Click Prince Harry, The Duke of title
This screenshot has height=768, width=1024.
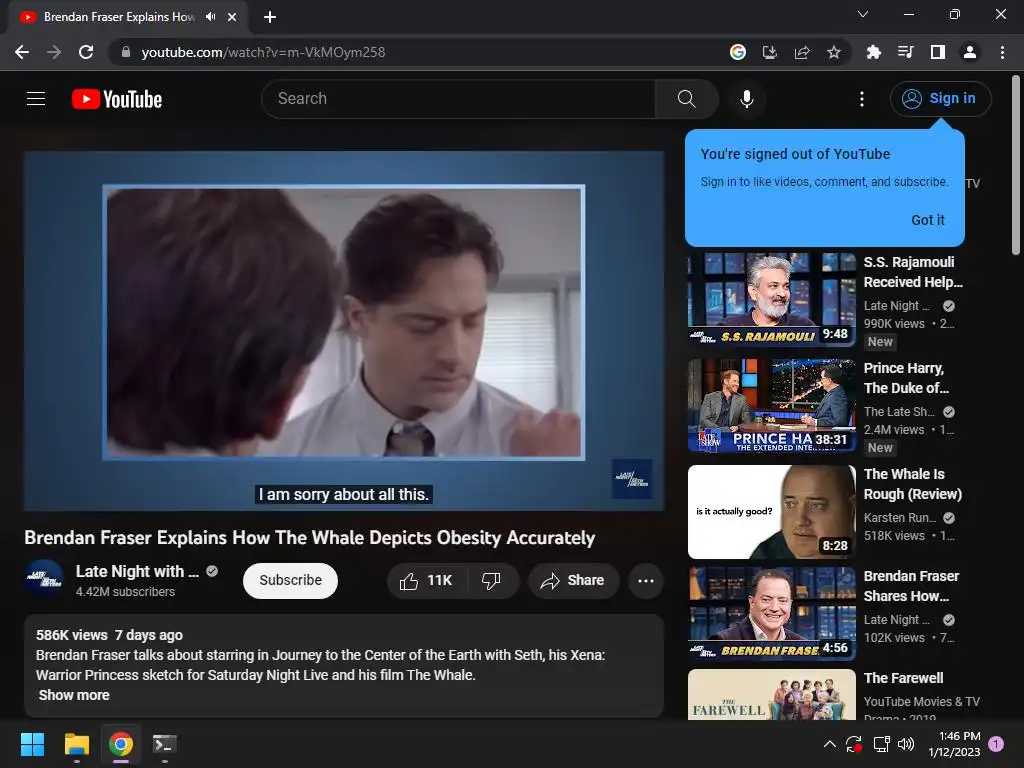906,378
